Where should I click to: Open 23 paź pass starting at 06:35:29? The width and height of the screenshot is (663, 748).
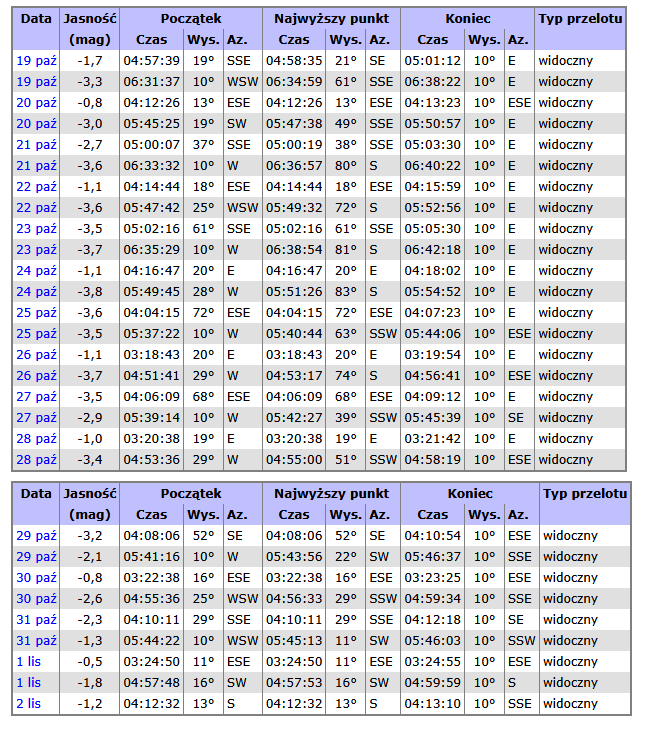tap(36, 249)
